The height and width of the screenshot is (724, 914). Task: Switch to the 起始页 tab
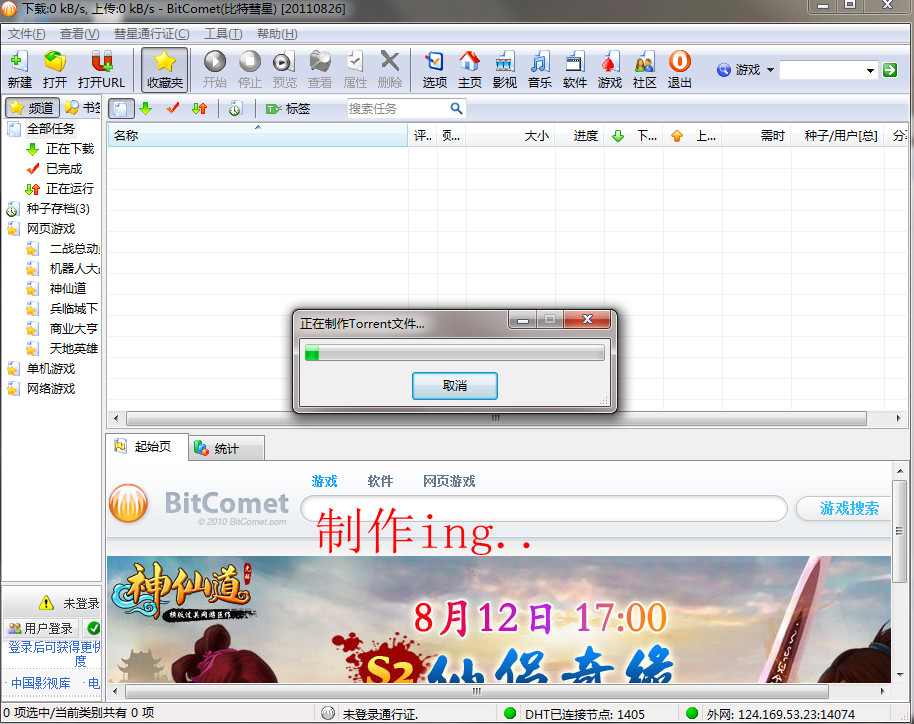coord(147,447)
